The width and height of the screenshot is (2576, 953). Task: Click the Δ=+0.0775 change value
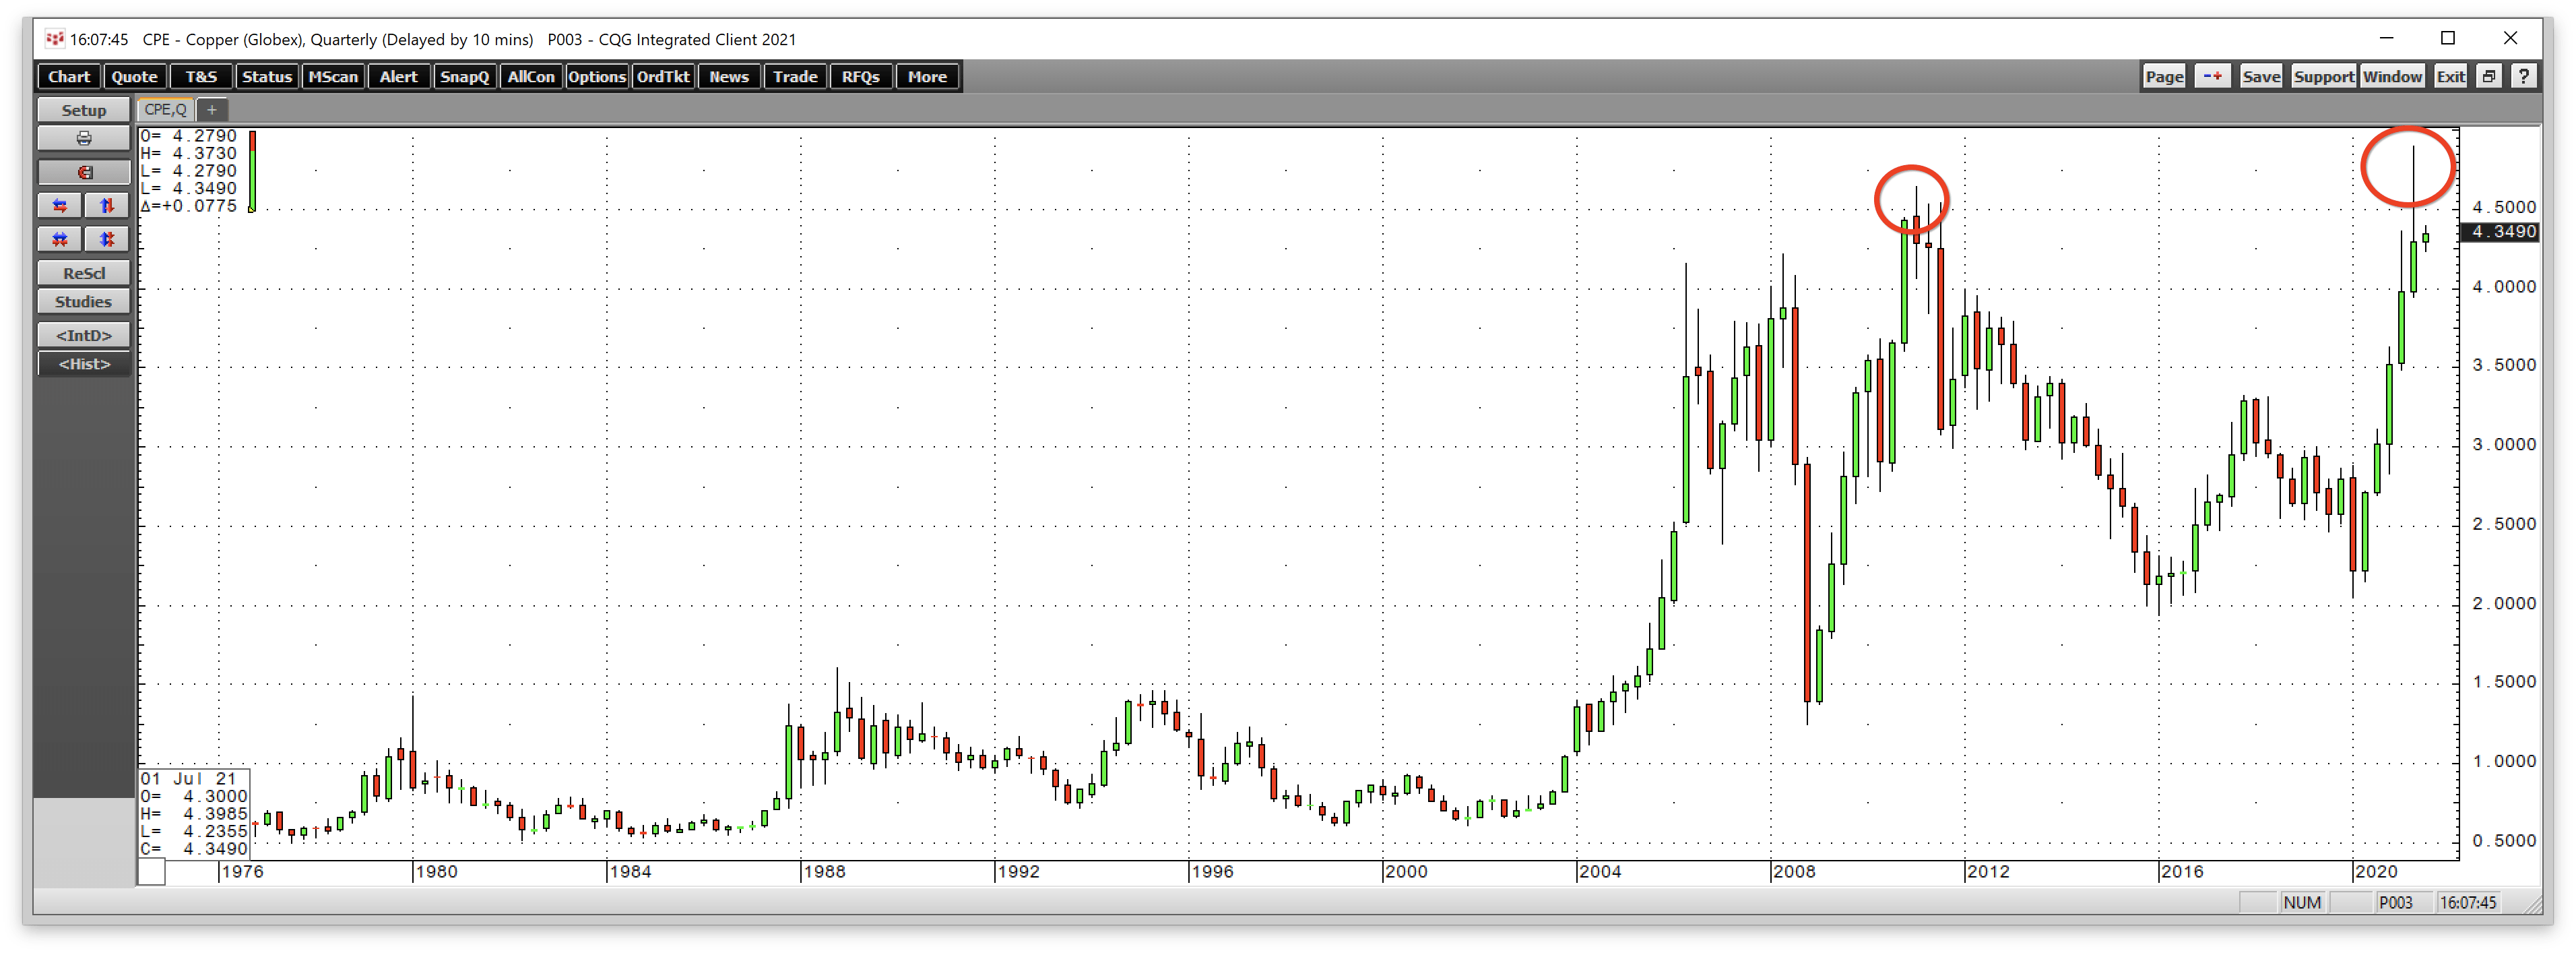189,206
